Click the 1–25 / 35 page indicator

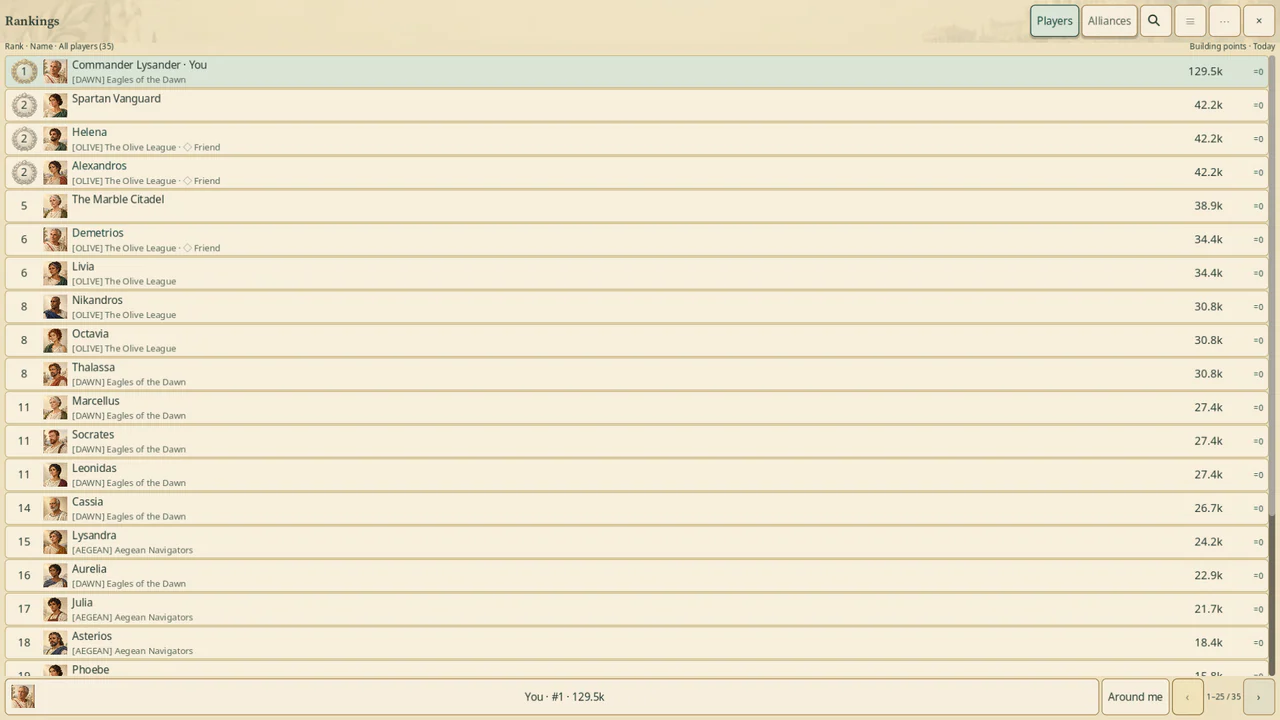(x=1223, y=697)
